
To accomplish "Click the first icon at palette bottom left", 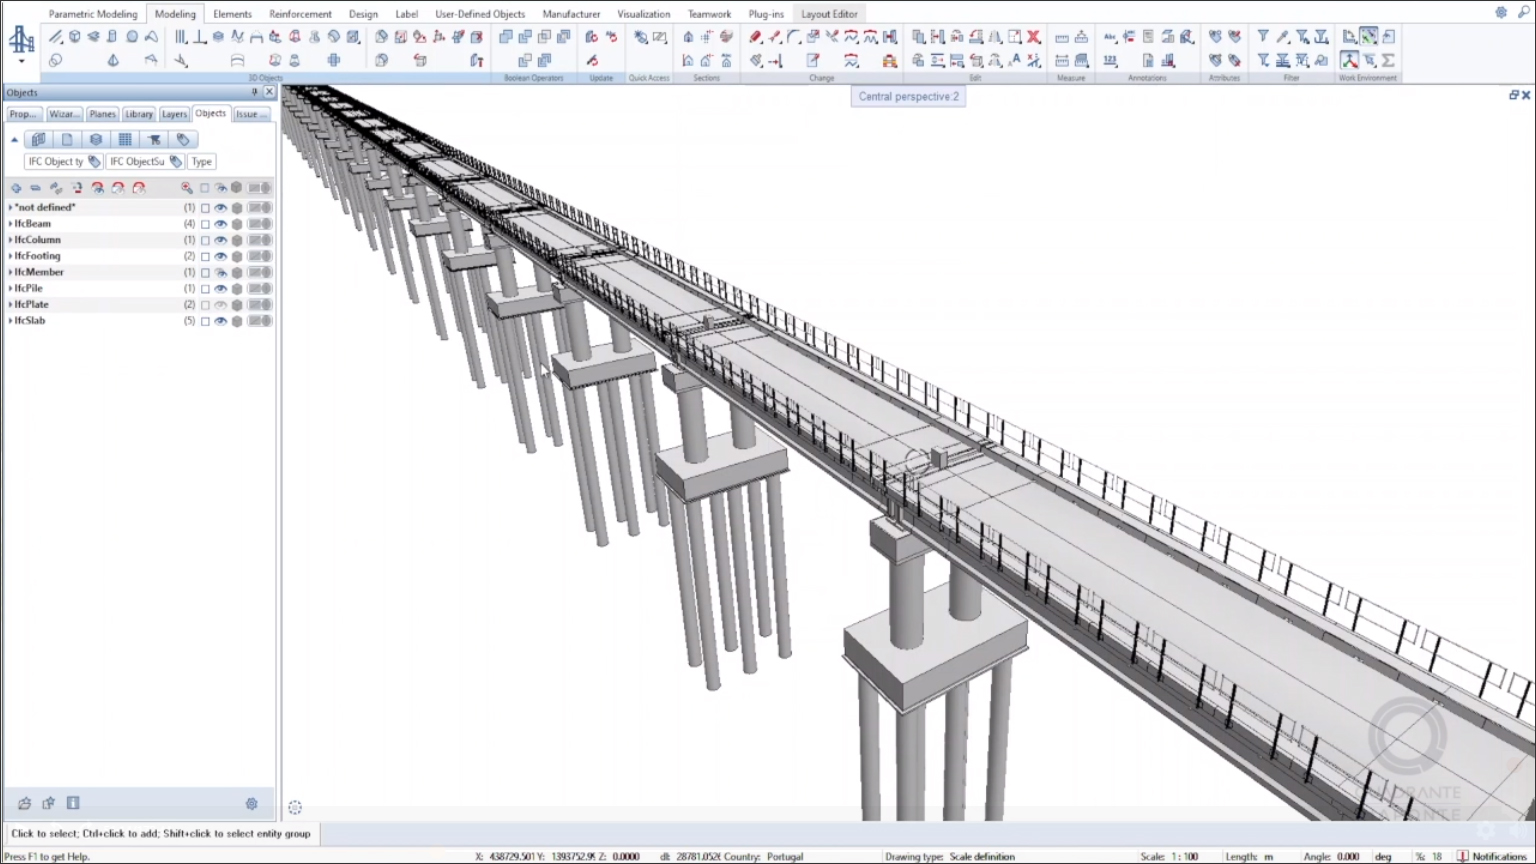I will (x=25, y=803).
